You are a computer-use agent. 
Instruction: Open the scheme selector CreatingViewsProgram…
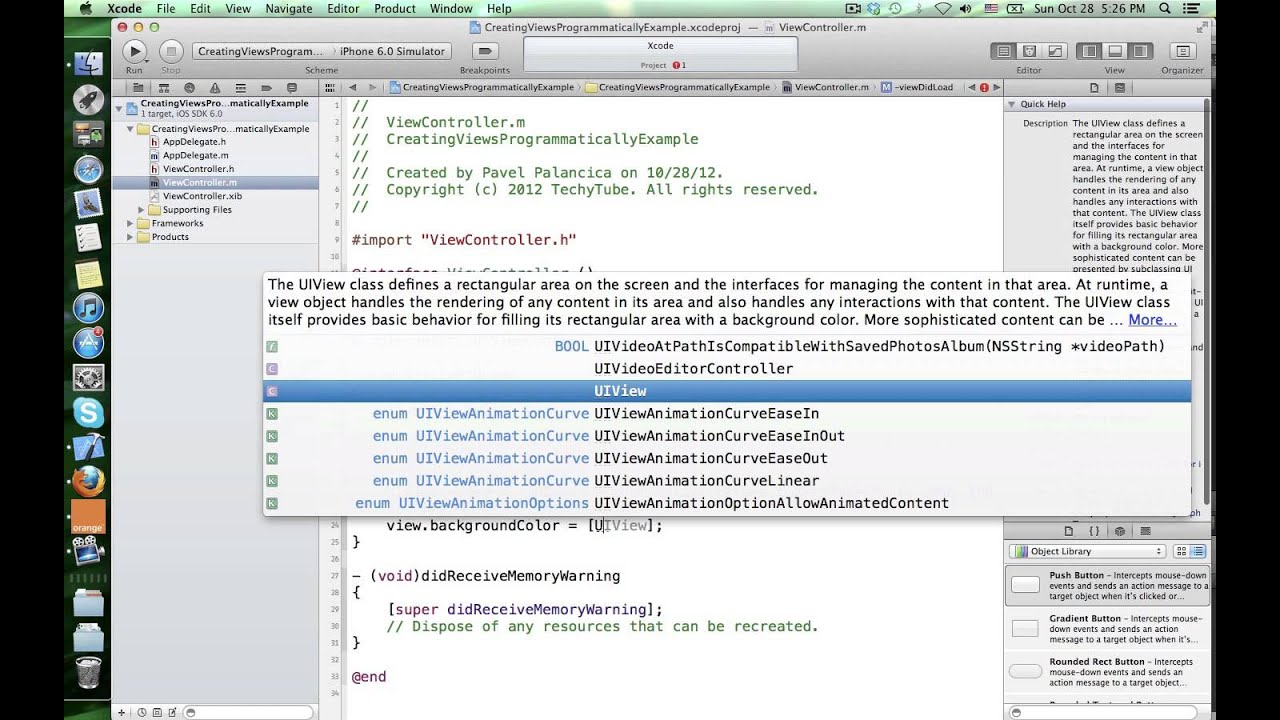260,51
